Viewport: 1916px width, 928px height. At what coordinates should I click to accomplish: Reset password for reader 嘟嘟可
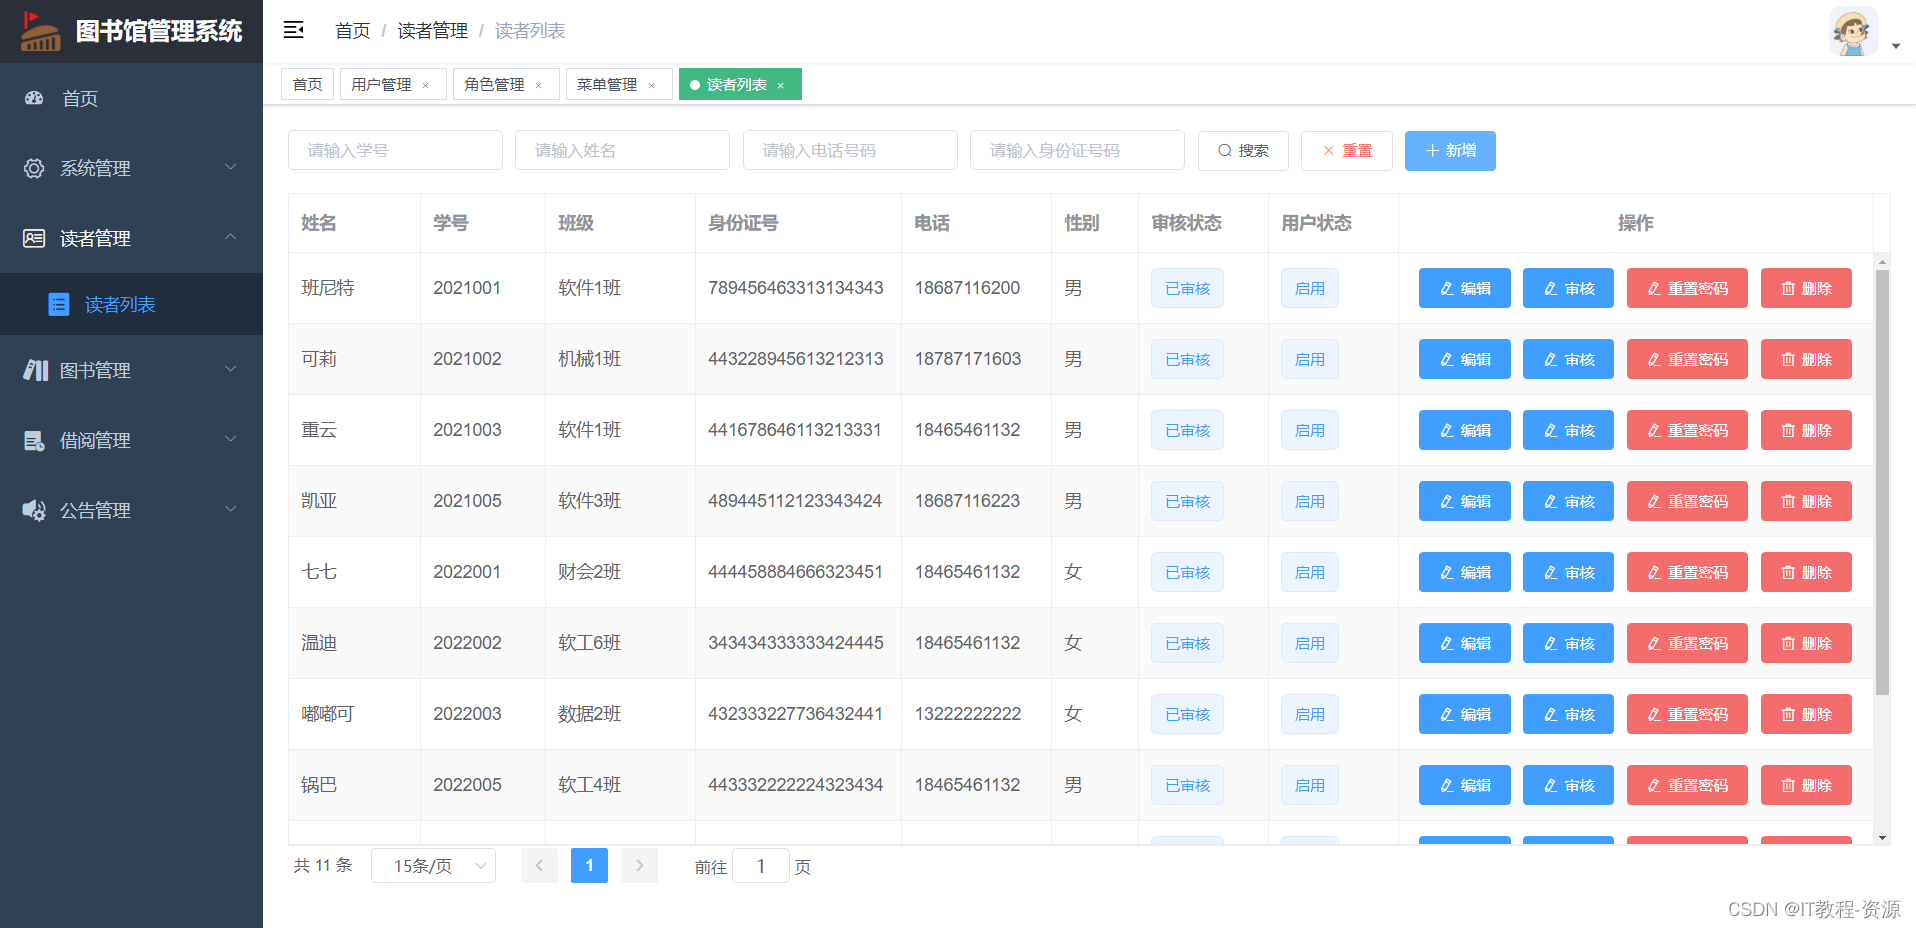point(1687,714)
